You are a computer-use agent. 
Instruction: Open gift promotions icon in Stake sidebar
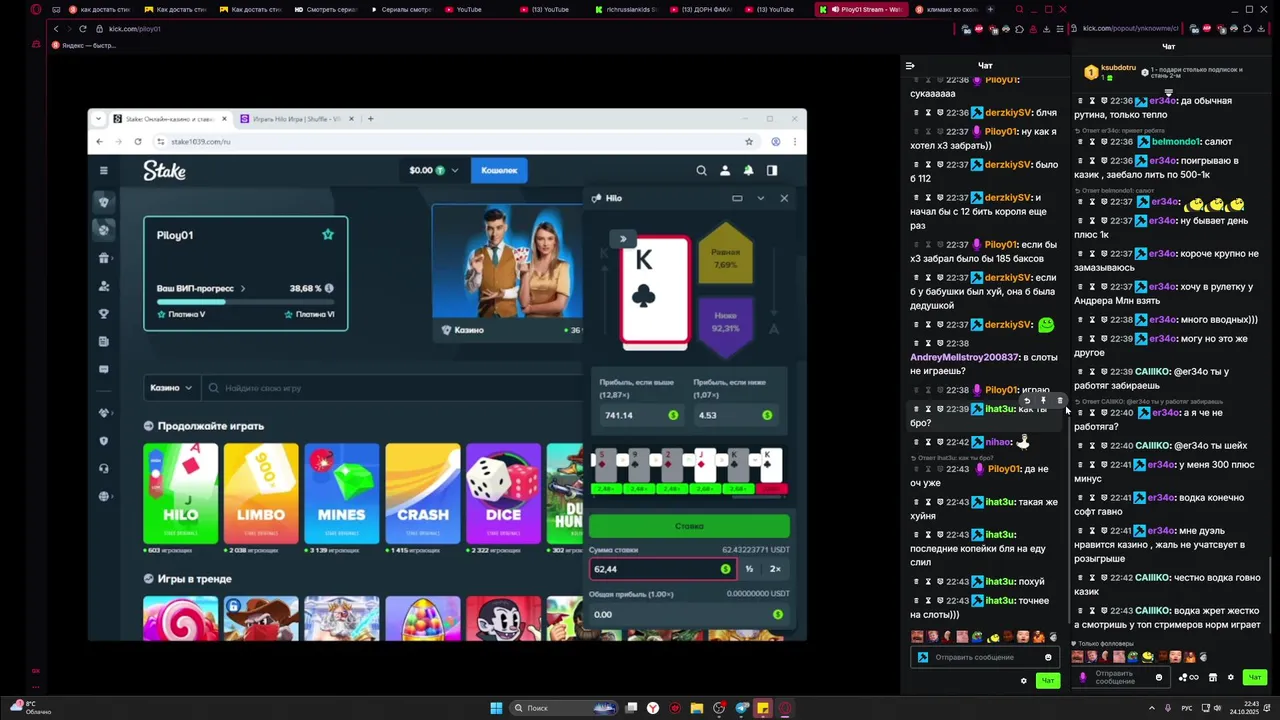tap(104, 258)
